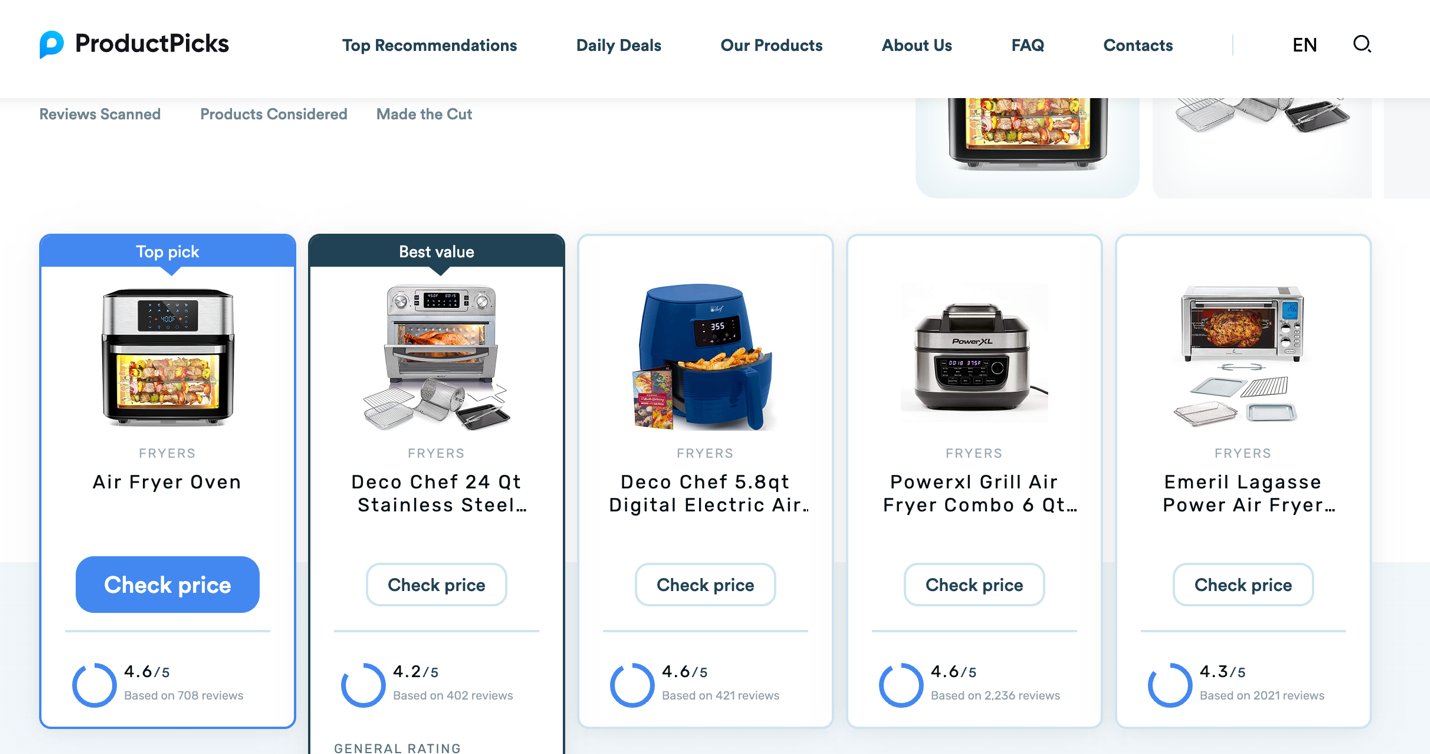Open the search magnifier icon

click(1362, 44)
